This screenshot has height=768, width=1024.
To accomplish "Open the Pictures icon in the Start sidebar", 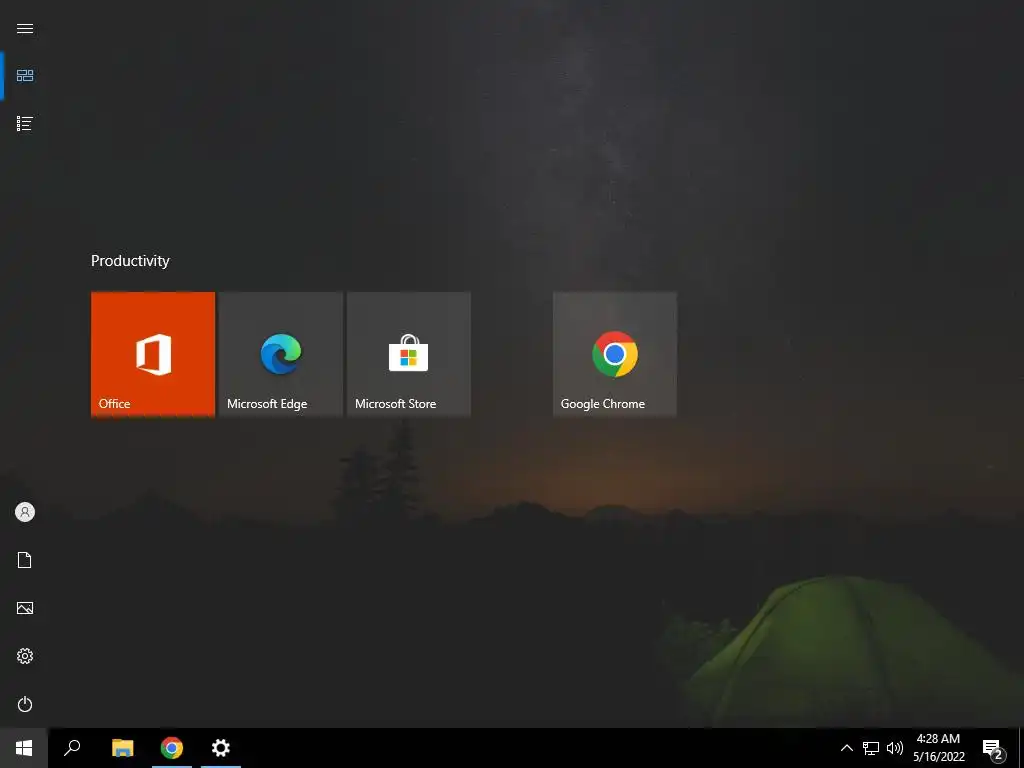I will point(25,608).
